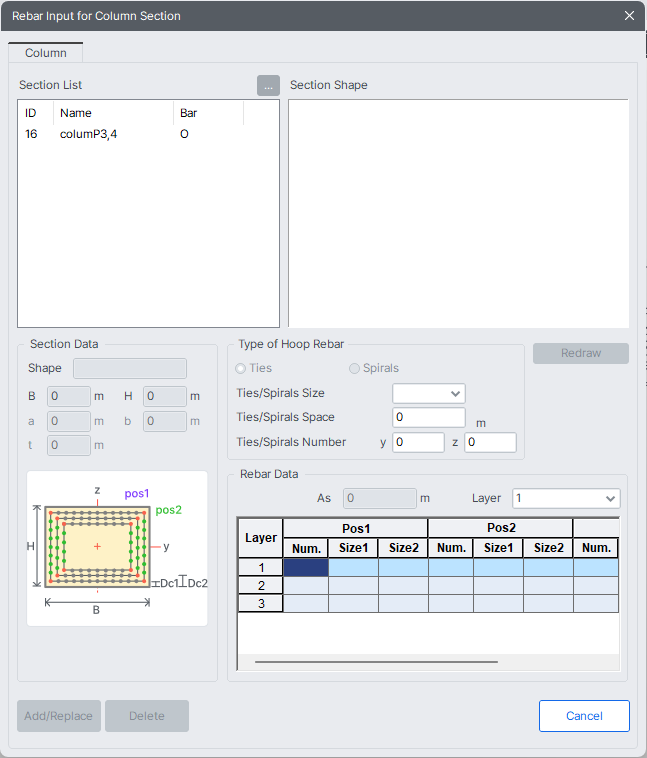647x758 pixels.
Task: Click the Ties/Spirals Number y field
Action: coord(418,442)
